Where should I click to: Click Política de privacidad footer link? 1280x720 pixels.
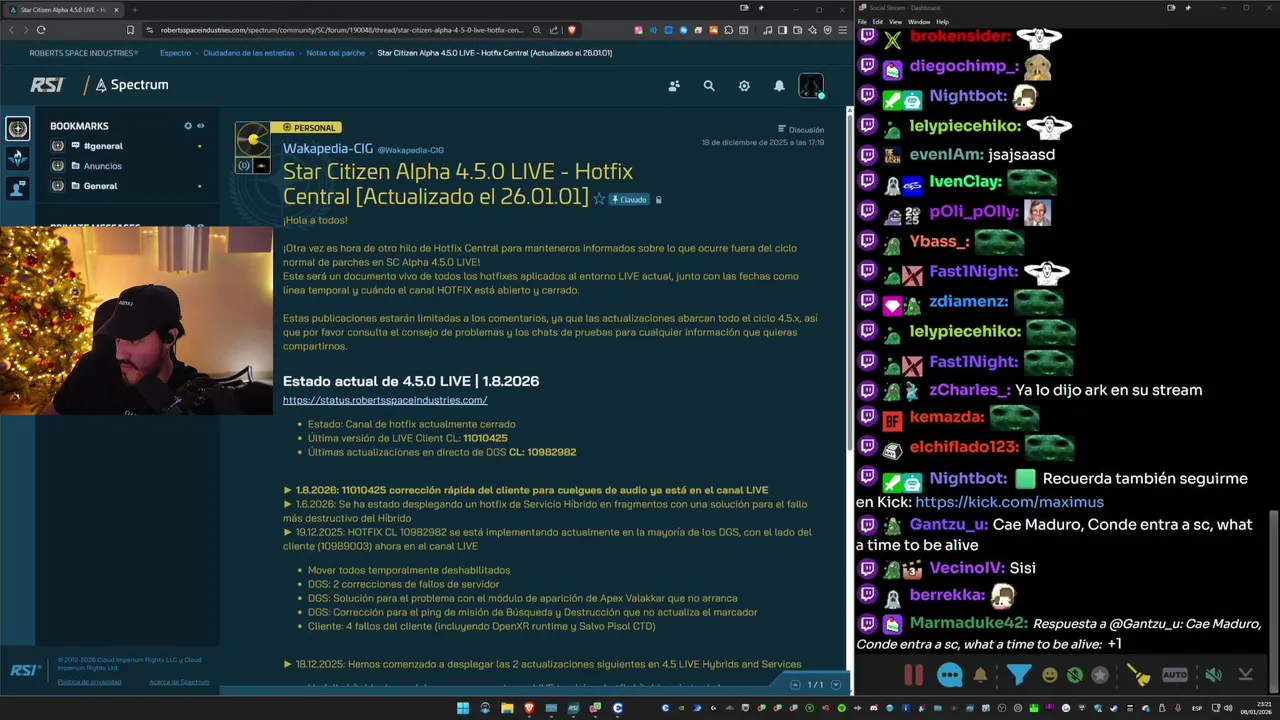(89, 682)
